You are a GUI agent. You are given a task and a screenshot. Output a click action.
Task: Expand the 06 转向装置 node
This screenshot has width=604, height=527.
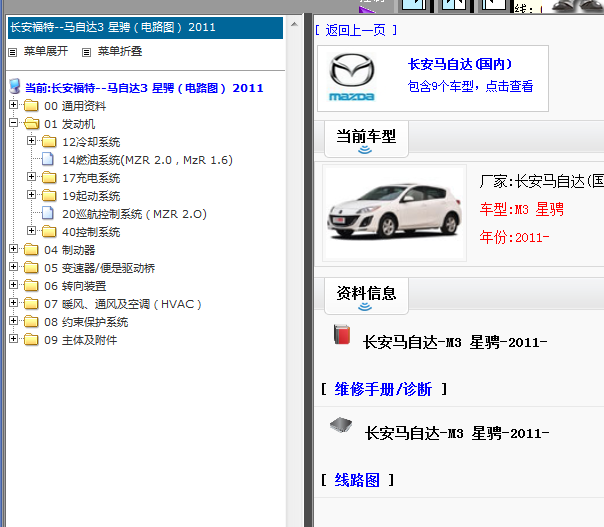[13, 285]
